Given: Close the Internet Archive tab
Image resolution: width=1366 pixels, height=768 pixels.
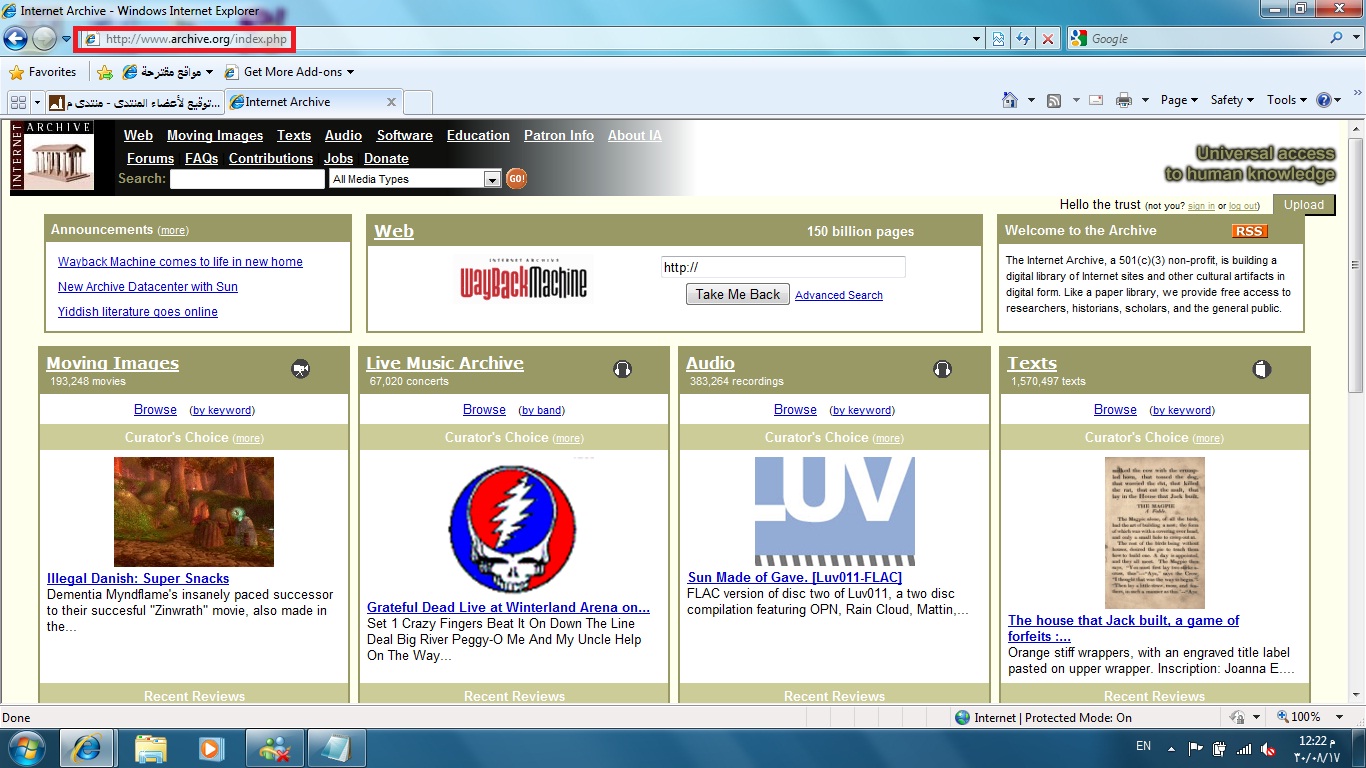Looking at the screenshot, I should click(x=391, y=102).
